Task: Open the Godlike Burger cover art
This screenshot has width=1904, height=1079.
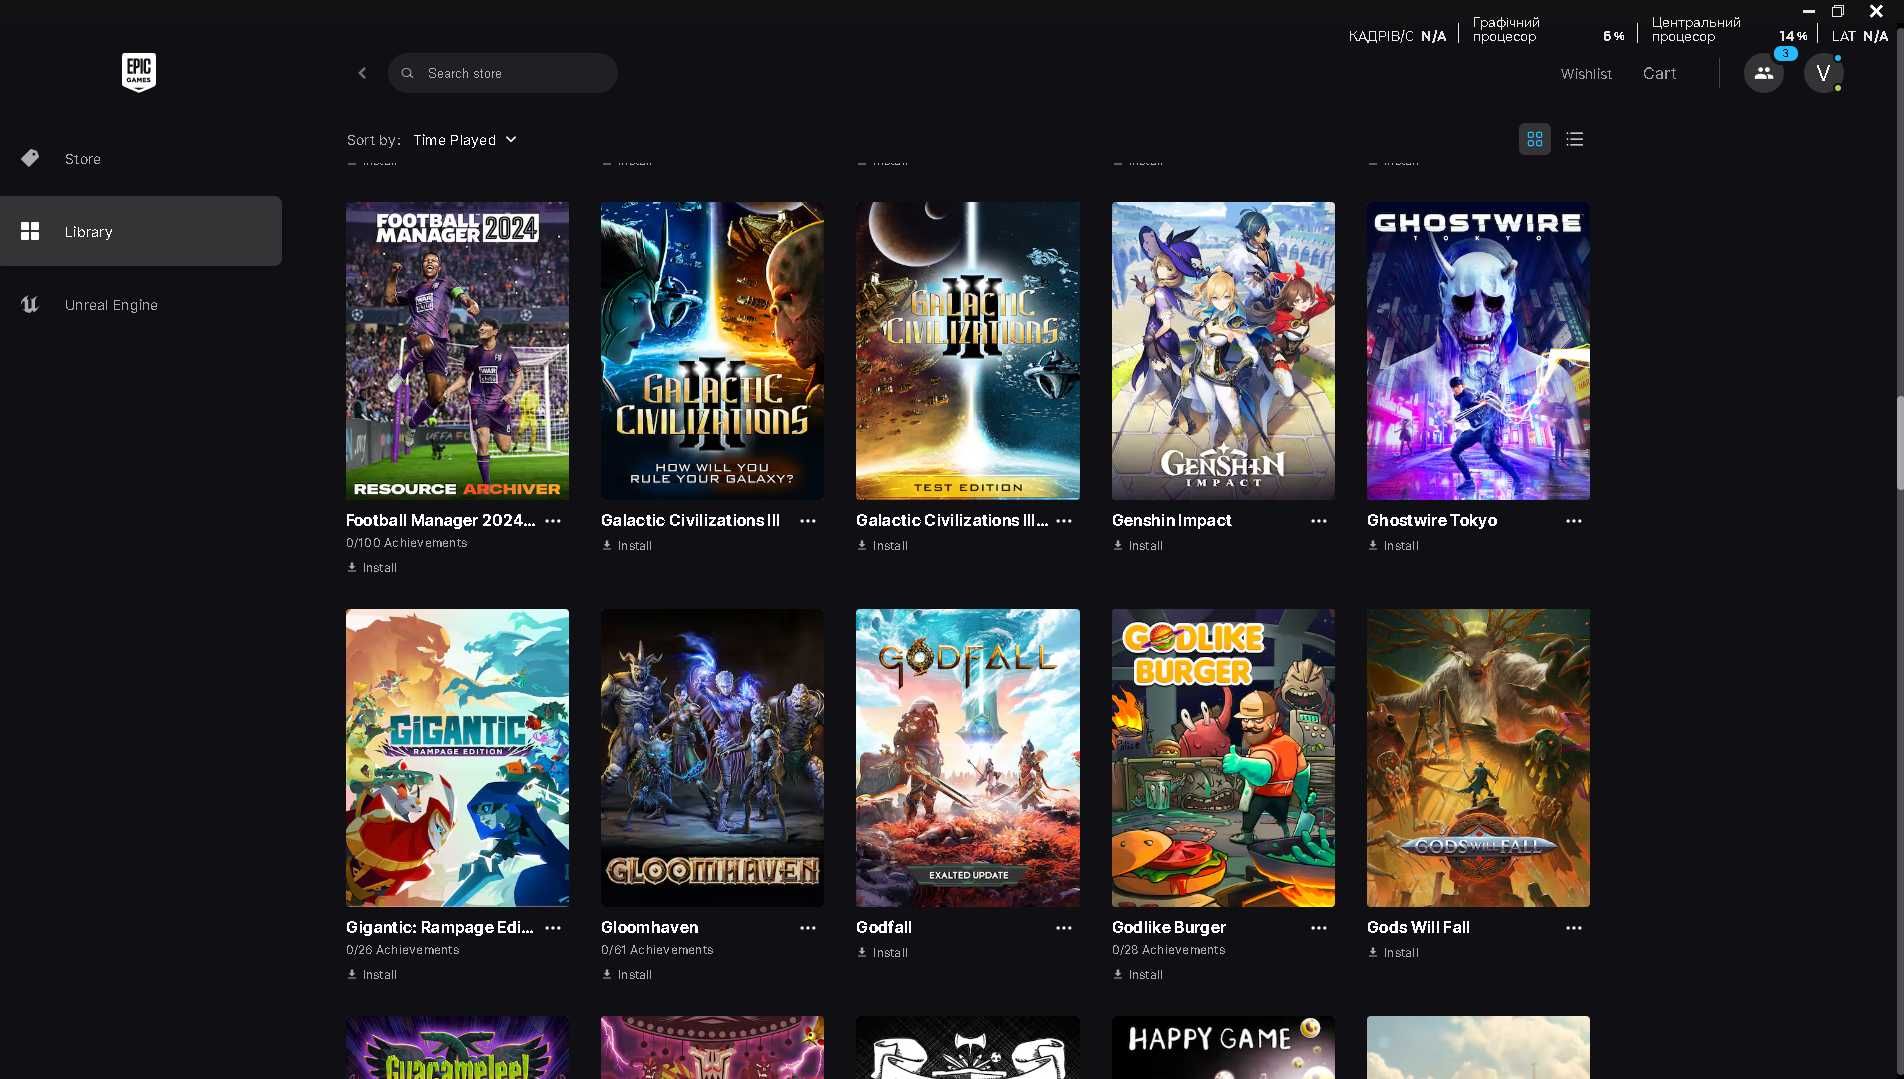Action: pos(1223,758)
